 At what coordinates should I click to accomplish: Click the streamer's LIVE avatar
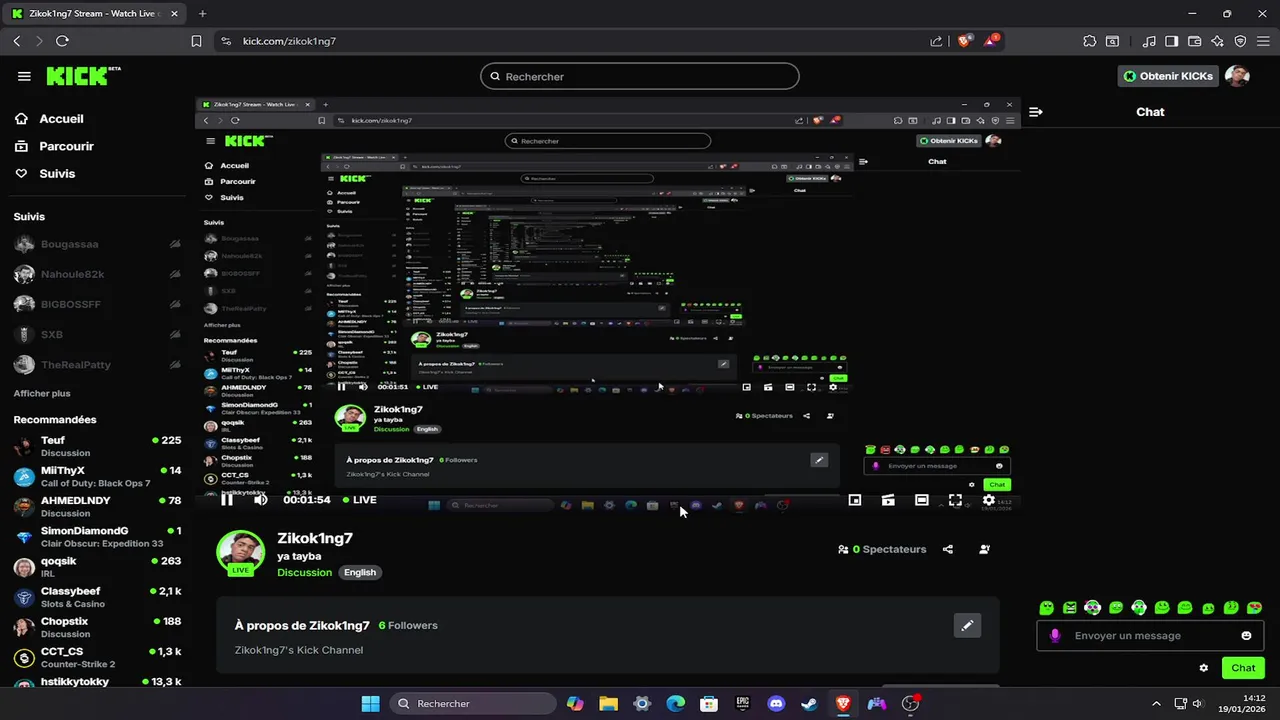[x=240, y=553]
